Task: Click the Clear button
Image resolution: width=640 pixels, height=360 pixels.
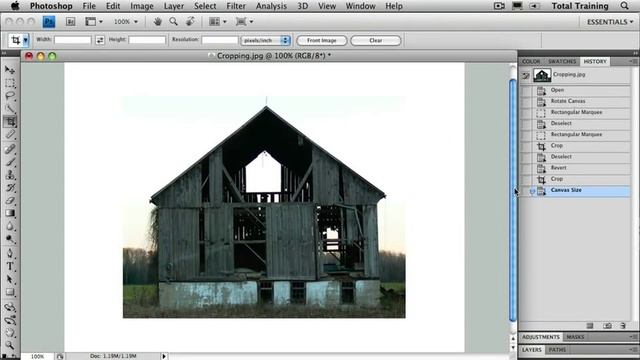Action: [x=376, y=40]
